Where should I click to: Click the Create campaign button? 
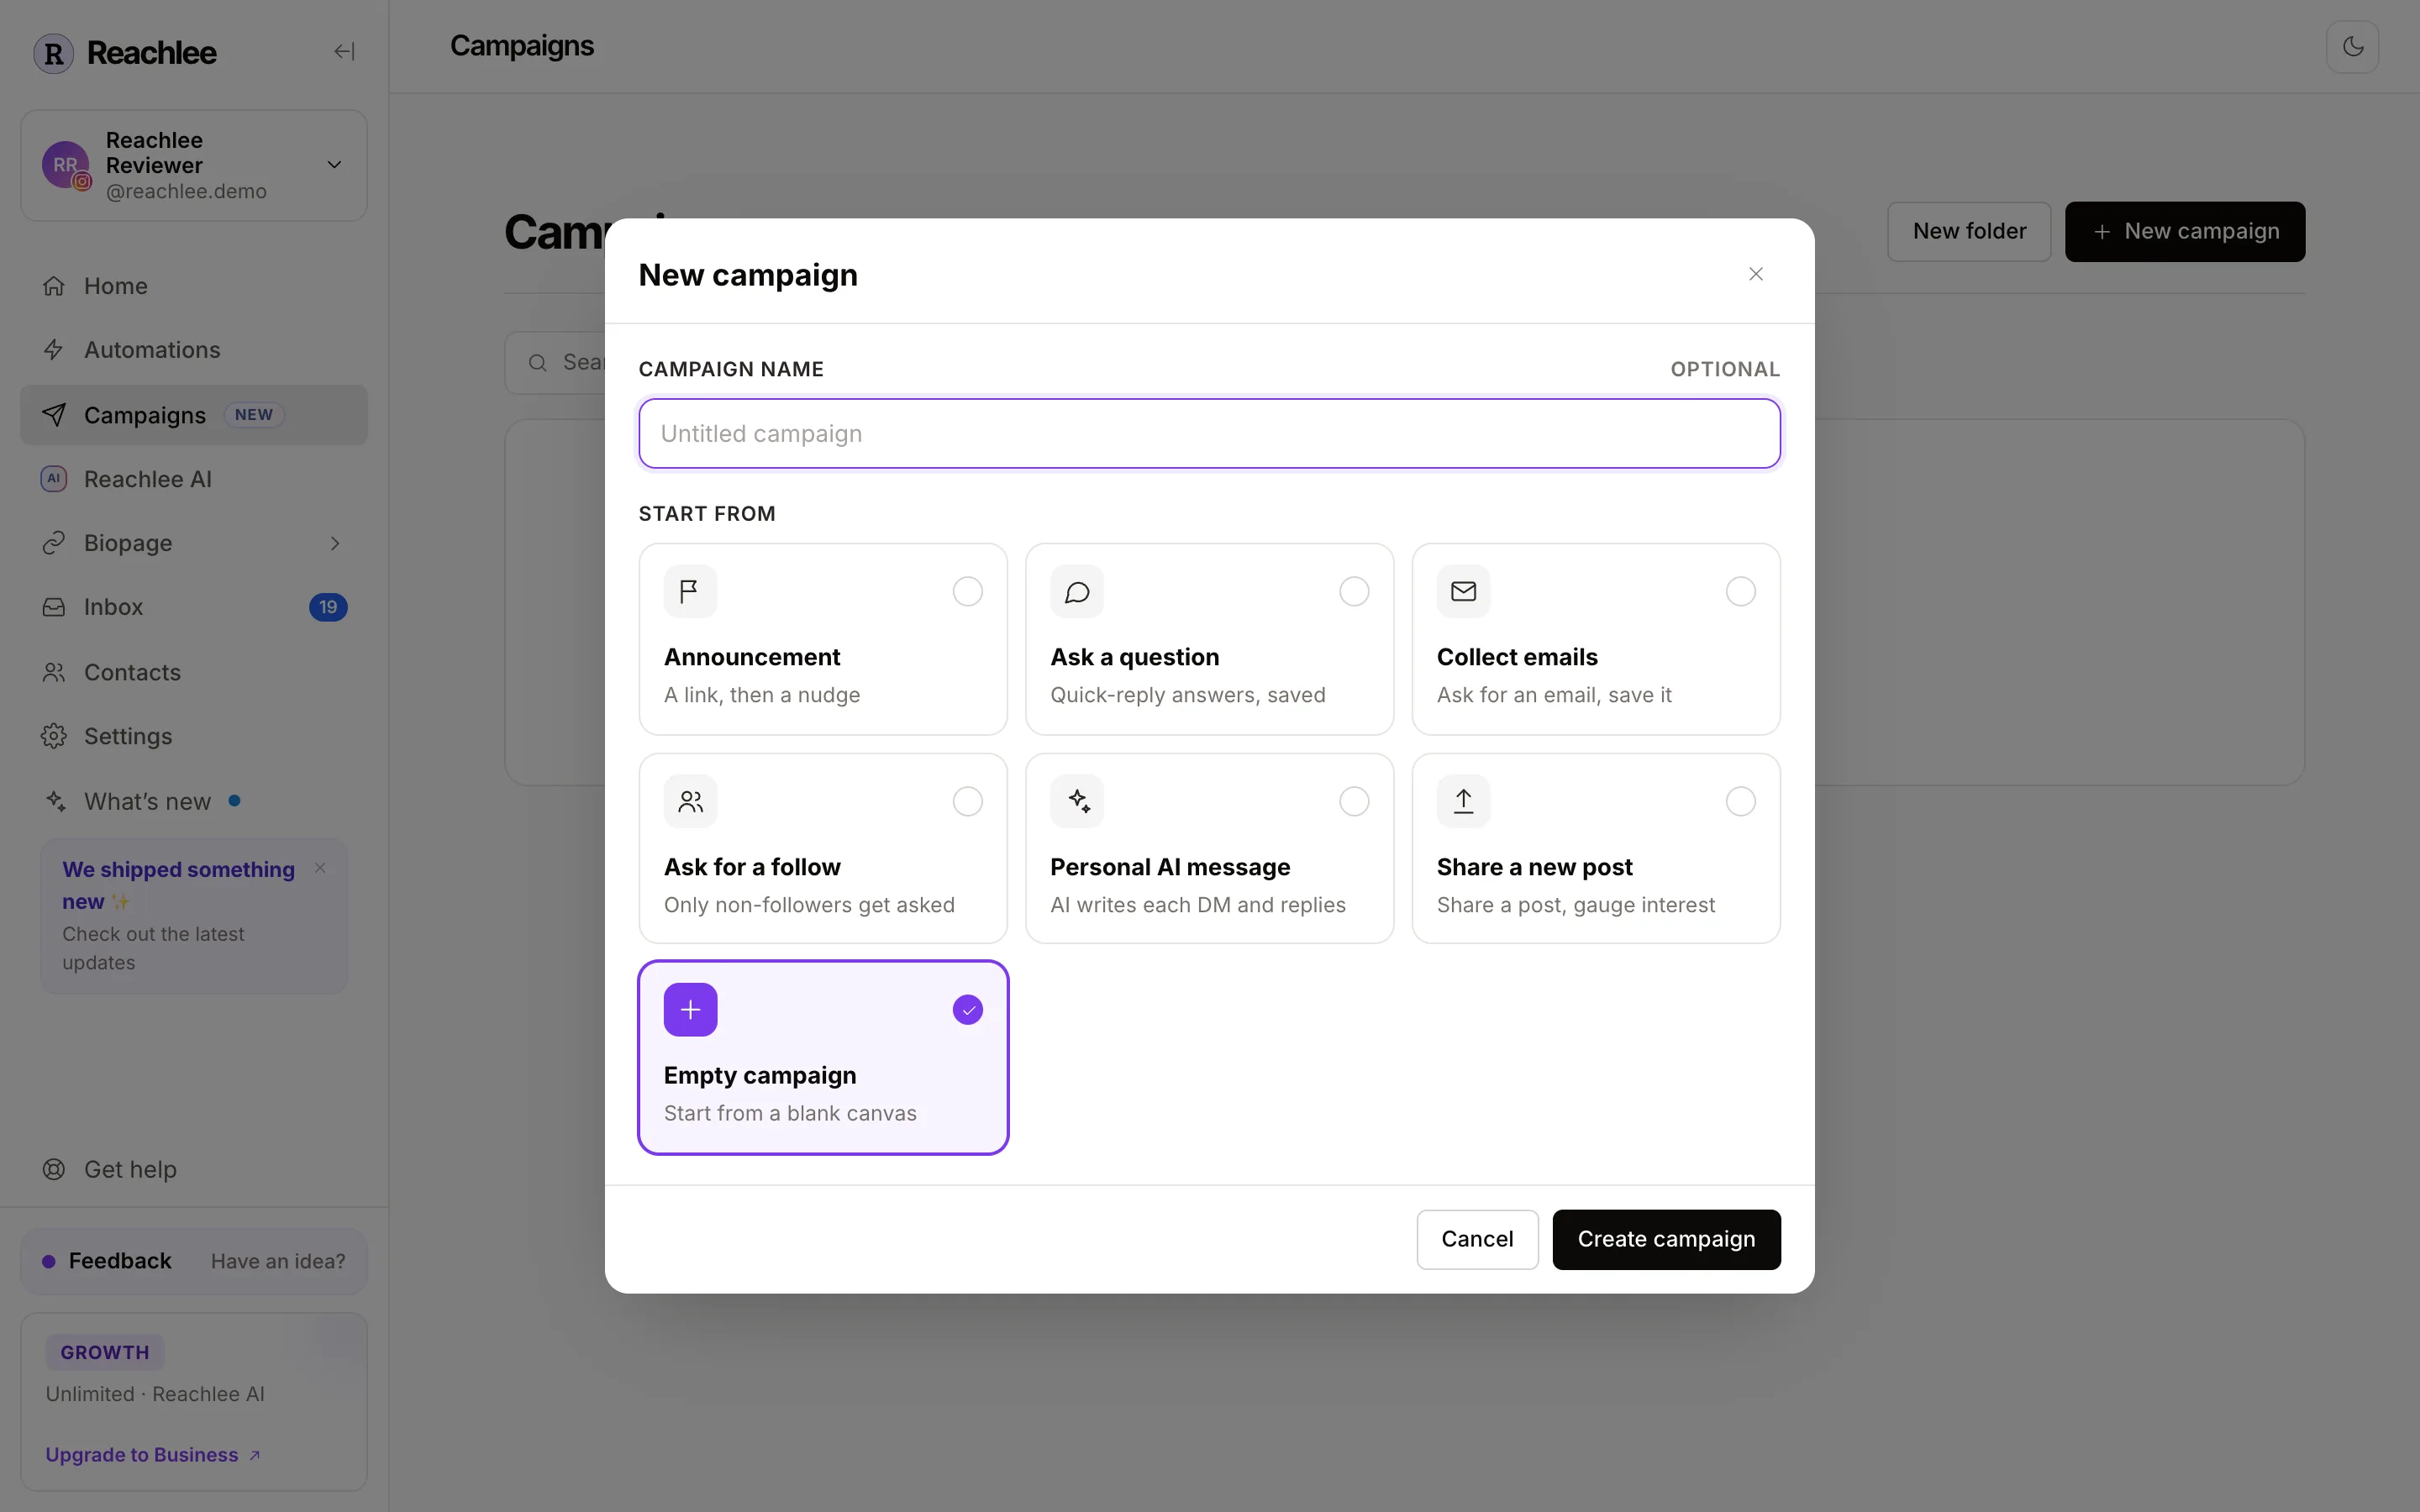pos(1666,1239)
